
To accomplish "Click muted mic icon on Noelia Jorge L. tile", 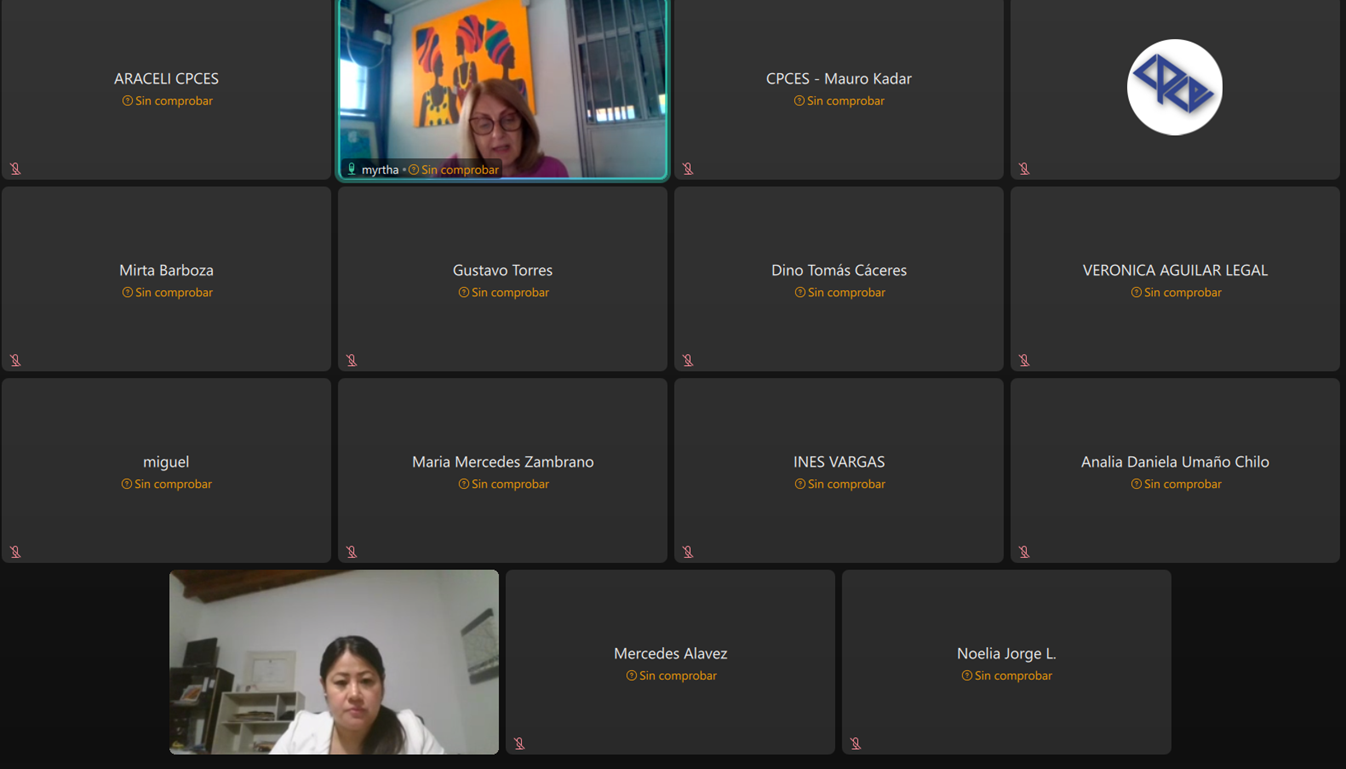I will pos(856,743).
